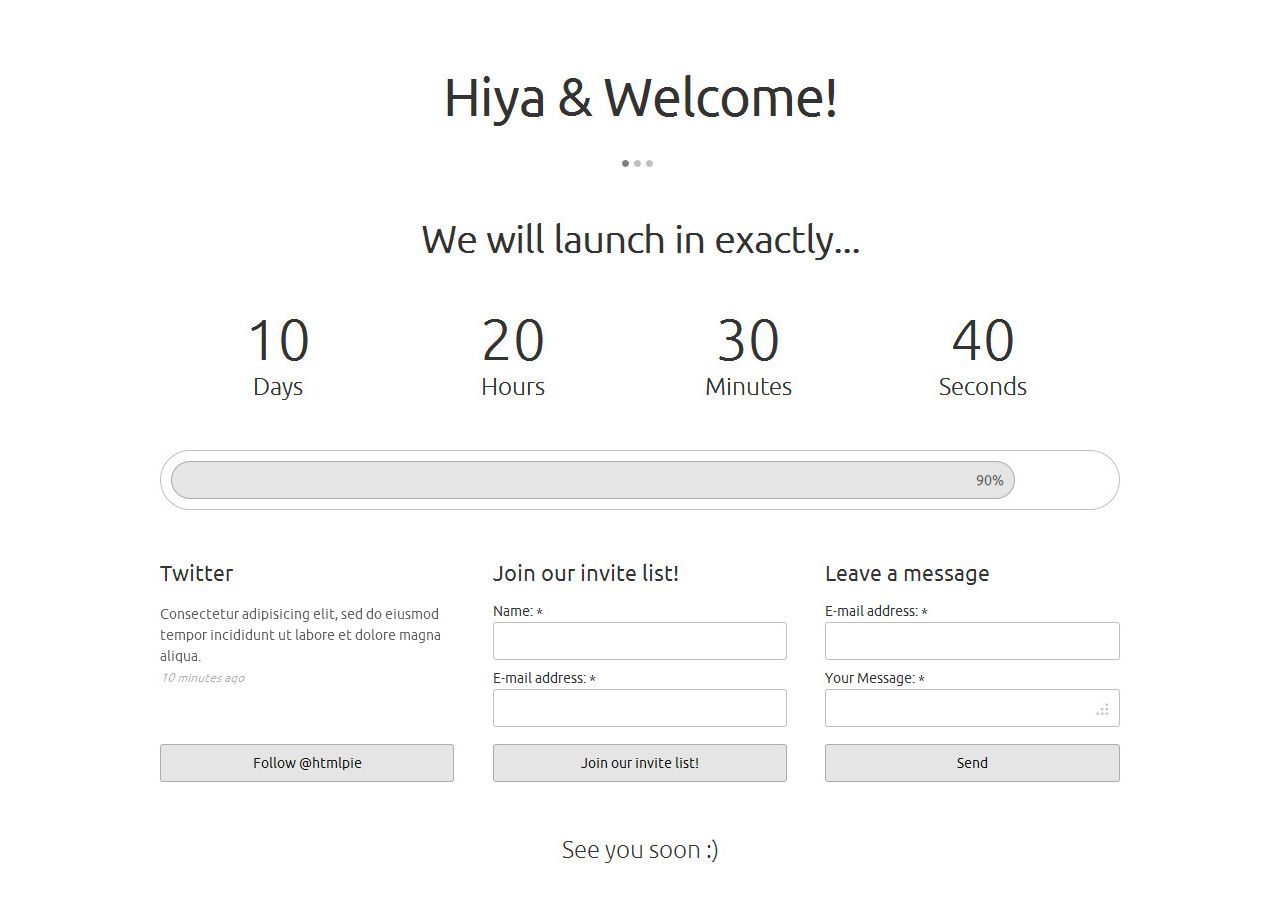Select the second slider navigation dot
The height and width of the screenshot is (915, 1280).
tap(637, 163)
